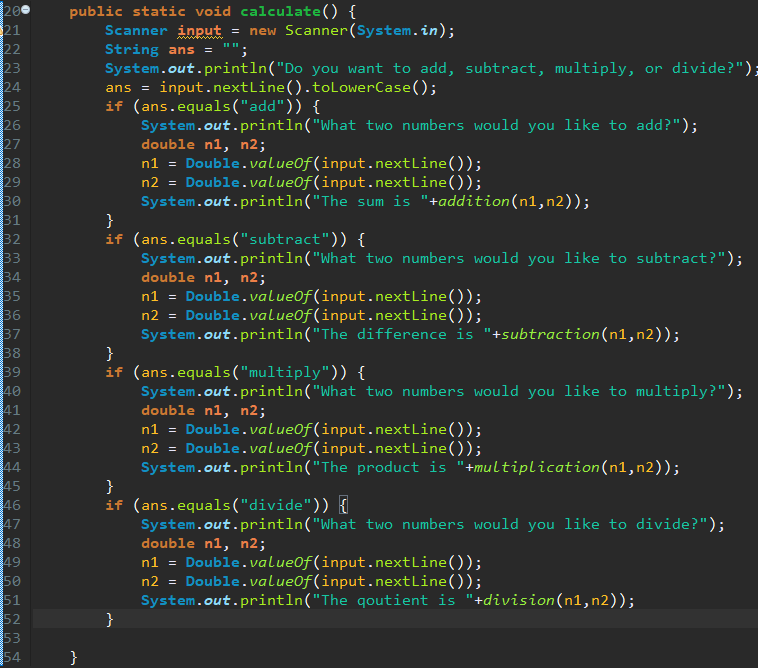Click the 'addition' method call
This screenshot has width=758, height=668.
coord(474,201)
